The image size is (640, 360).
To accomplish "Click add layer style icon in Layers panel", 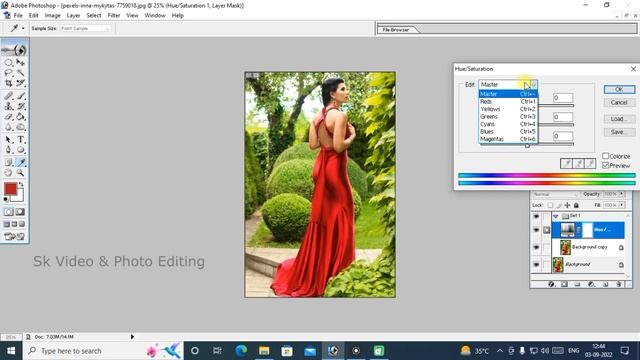I will (x=551, y=284).
